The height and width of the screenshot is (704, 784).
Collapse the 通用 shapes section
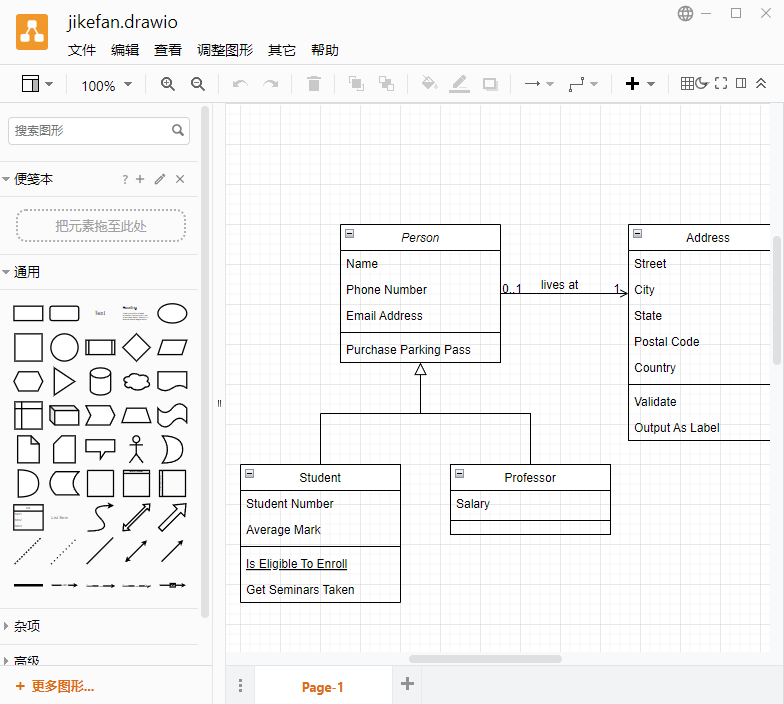tap(6, 272)
